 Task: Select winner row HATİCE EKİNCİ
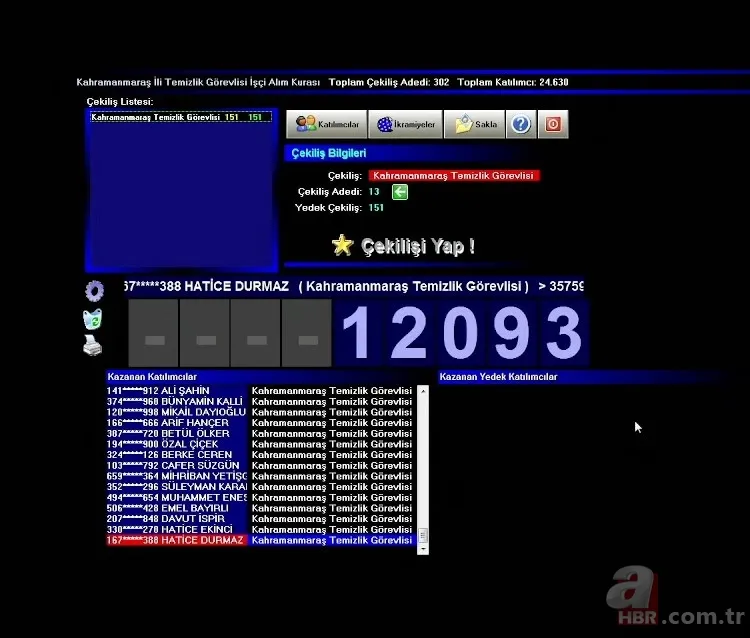click(x=261, y=529)
